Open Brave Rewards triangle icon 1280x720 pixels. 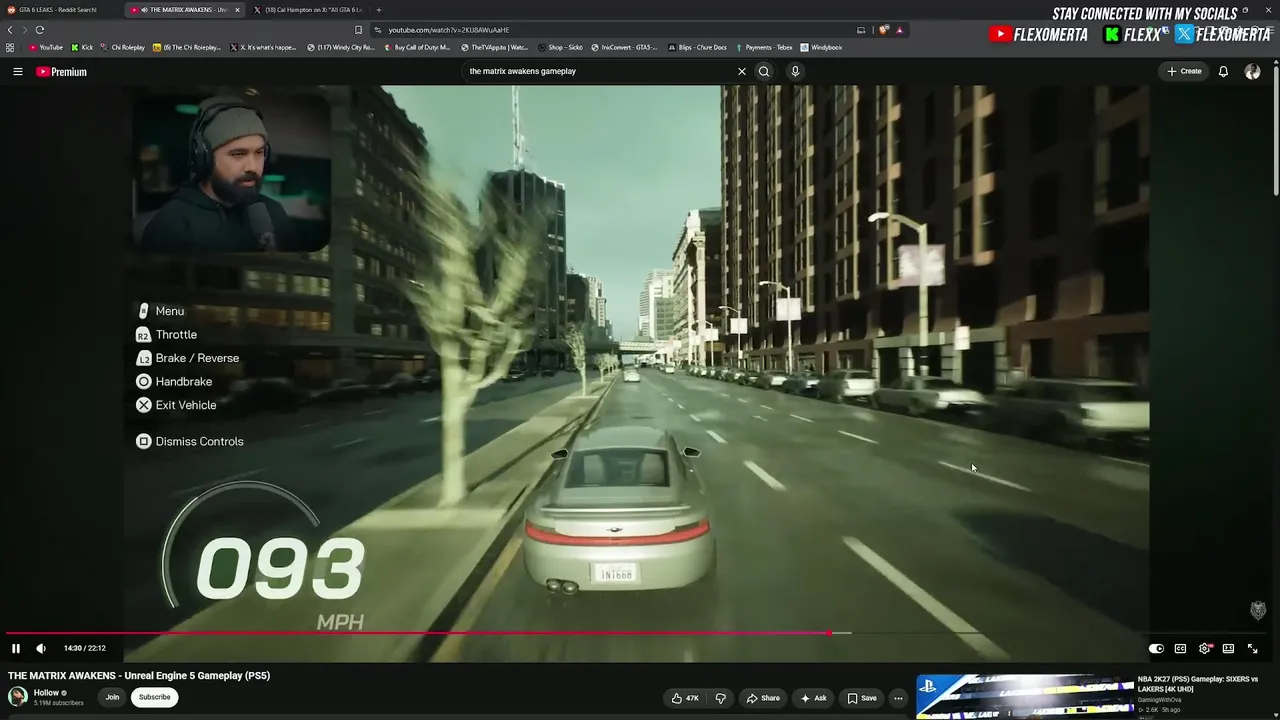tap(899, 30)
